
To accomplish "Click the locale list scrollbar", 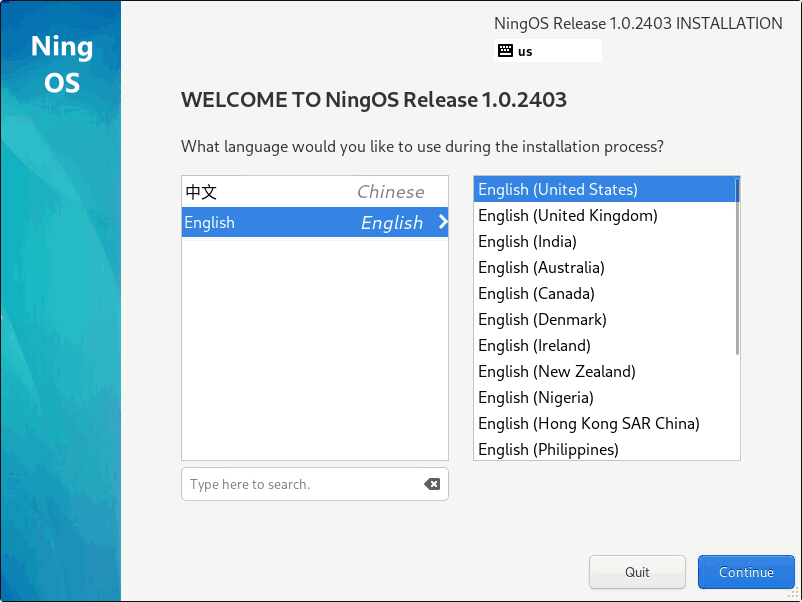I will coord(737,266).
